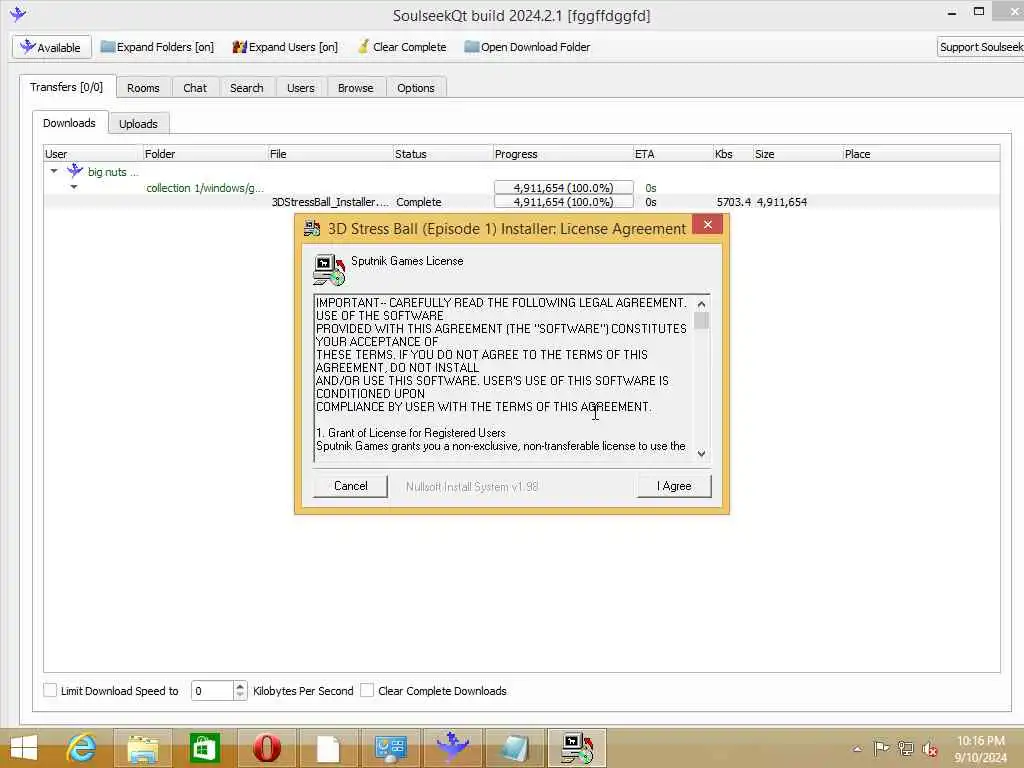Click Cancel in the installer dialog

pyautogui.click(x=351, y=486)
